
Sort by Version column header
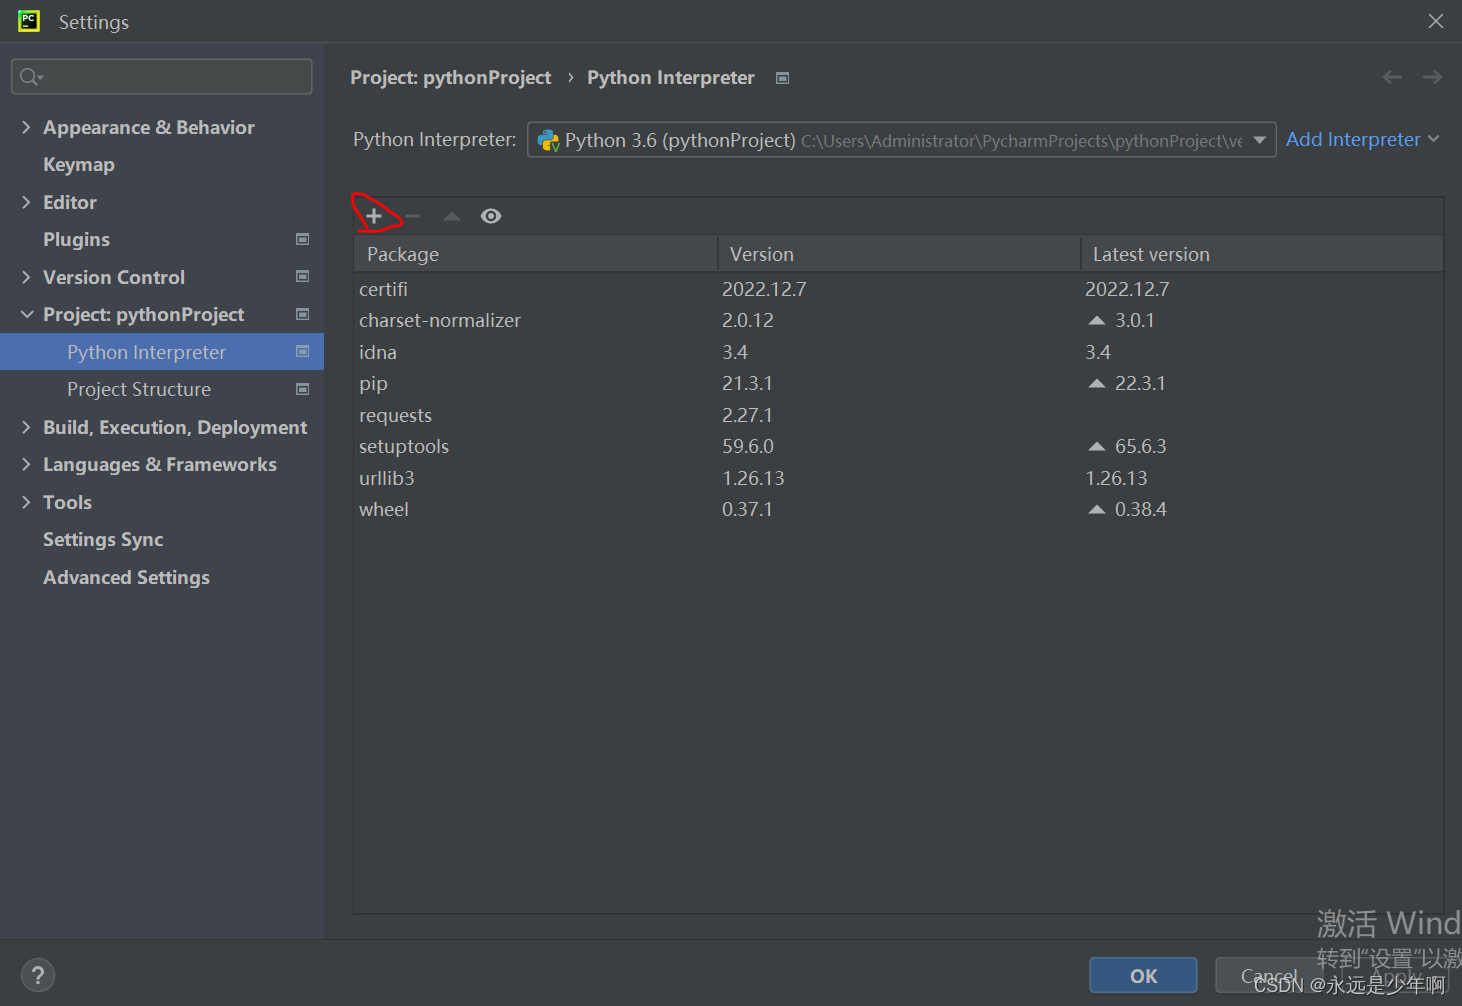[x=899, y=254]
